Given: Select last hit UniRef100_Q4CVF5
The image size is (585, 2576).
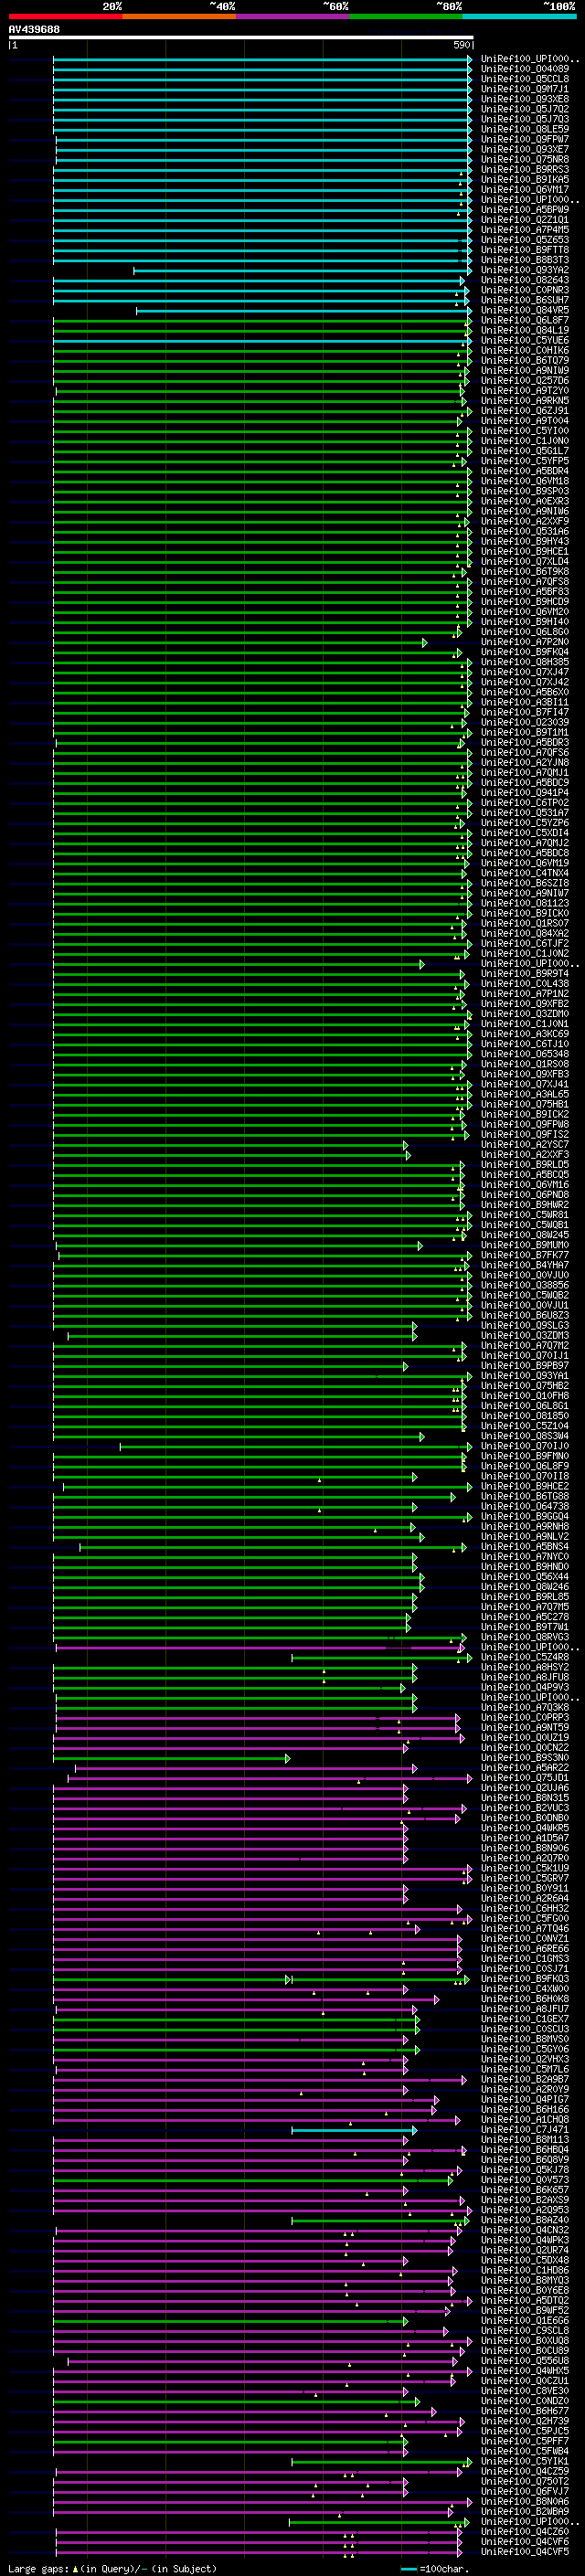Looking at the screenshot, I should pos(525,2551).
